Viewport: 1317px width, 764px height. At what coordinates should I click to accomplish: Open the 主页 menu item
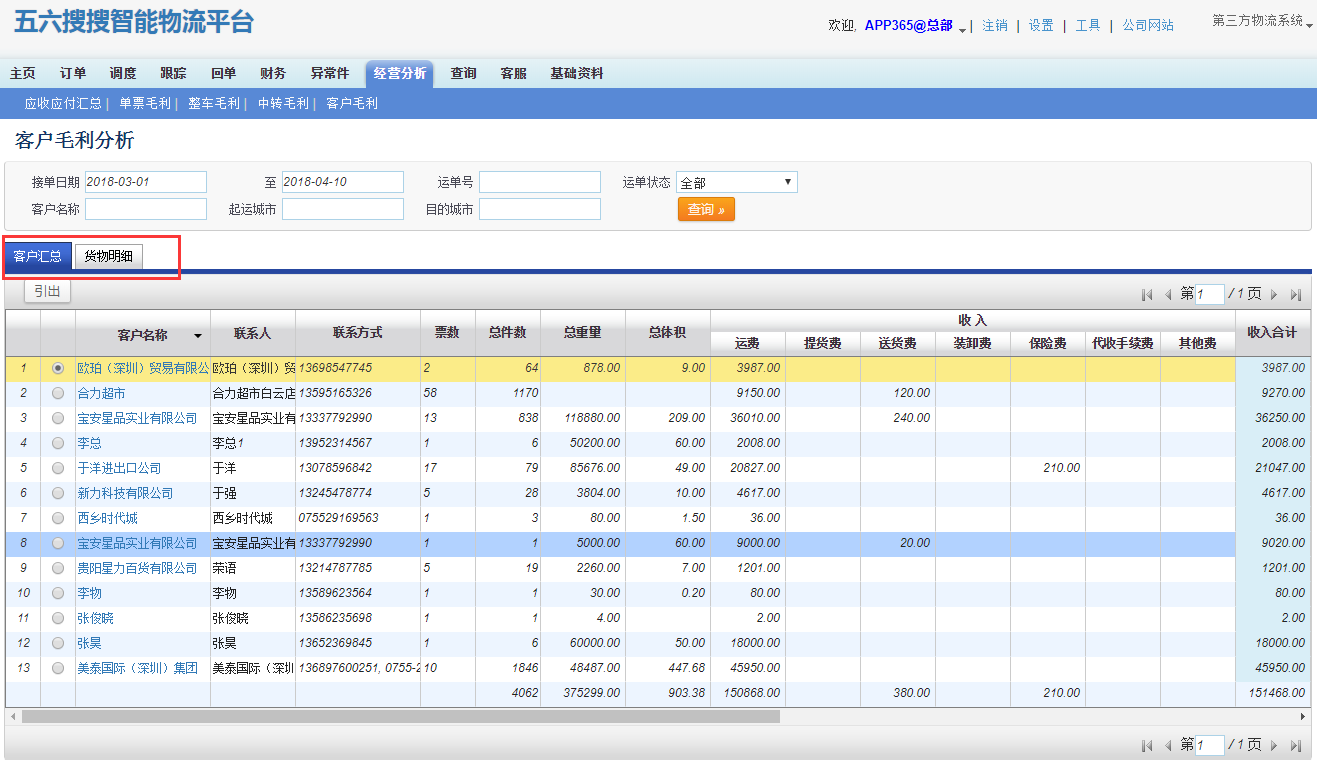click(x=23, y=73)
